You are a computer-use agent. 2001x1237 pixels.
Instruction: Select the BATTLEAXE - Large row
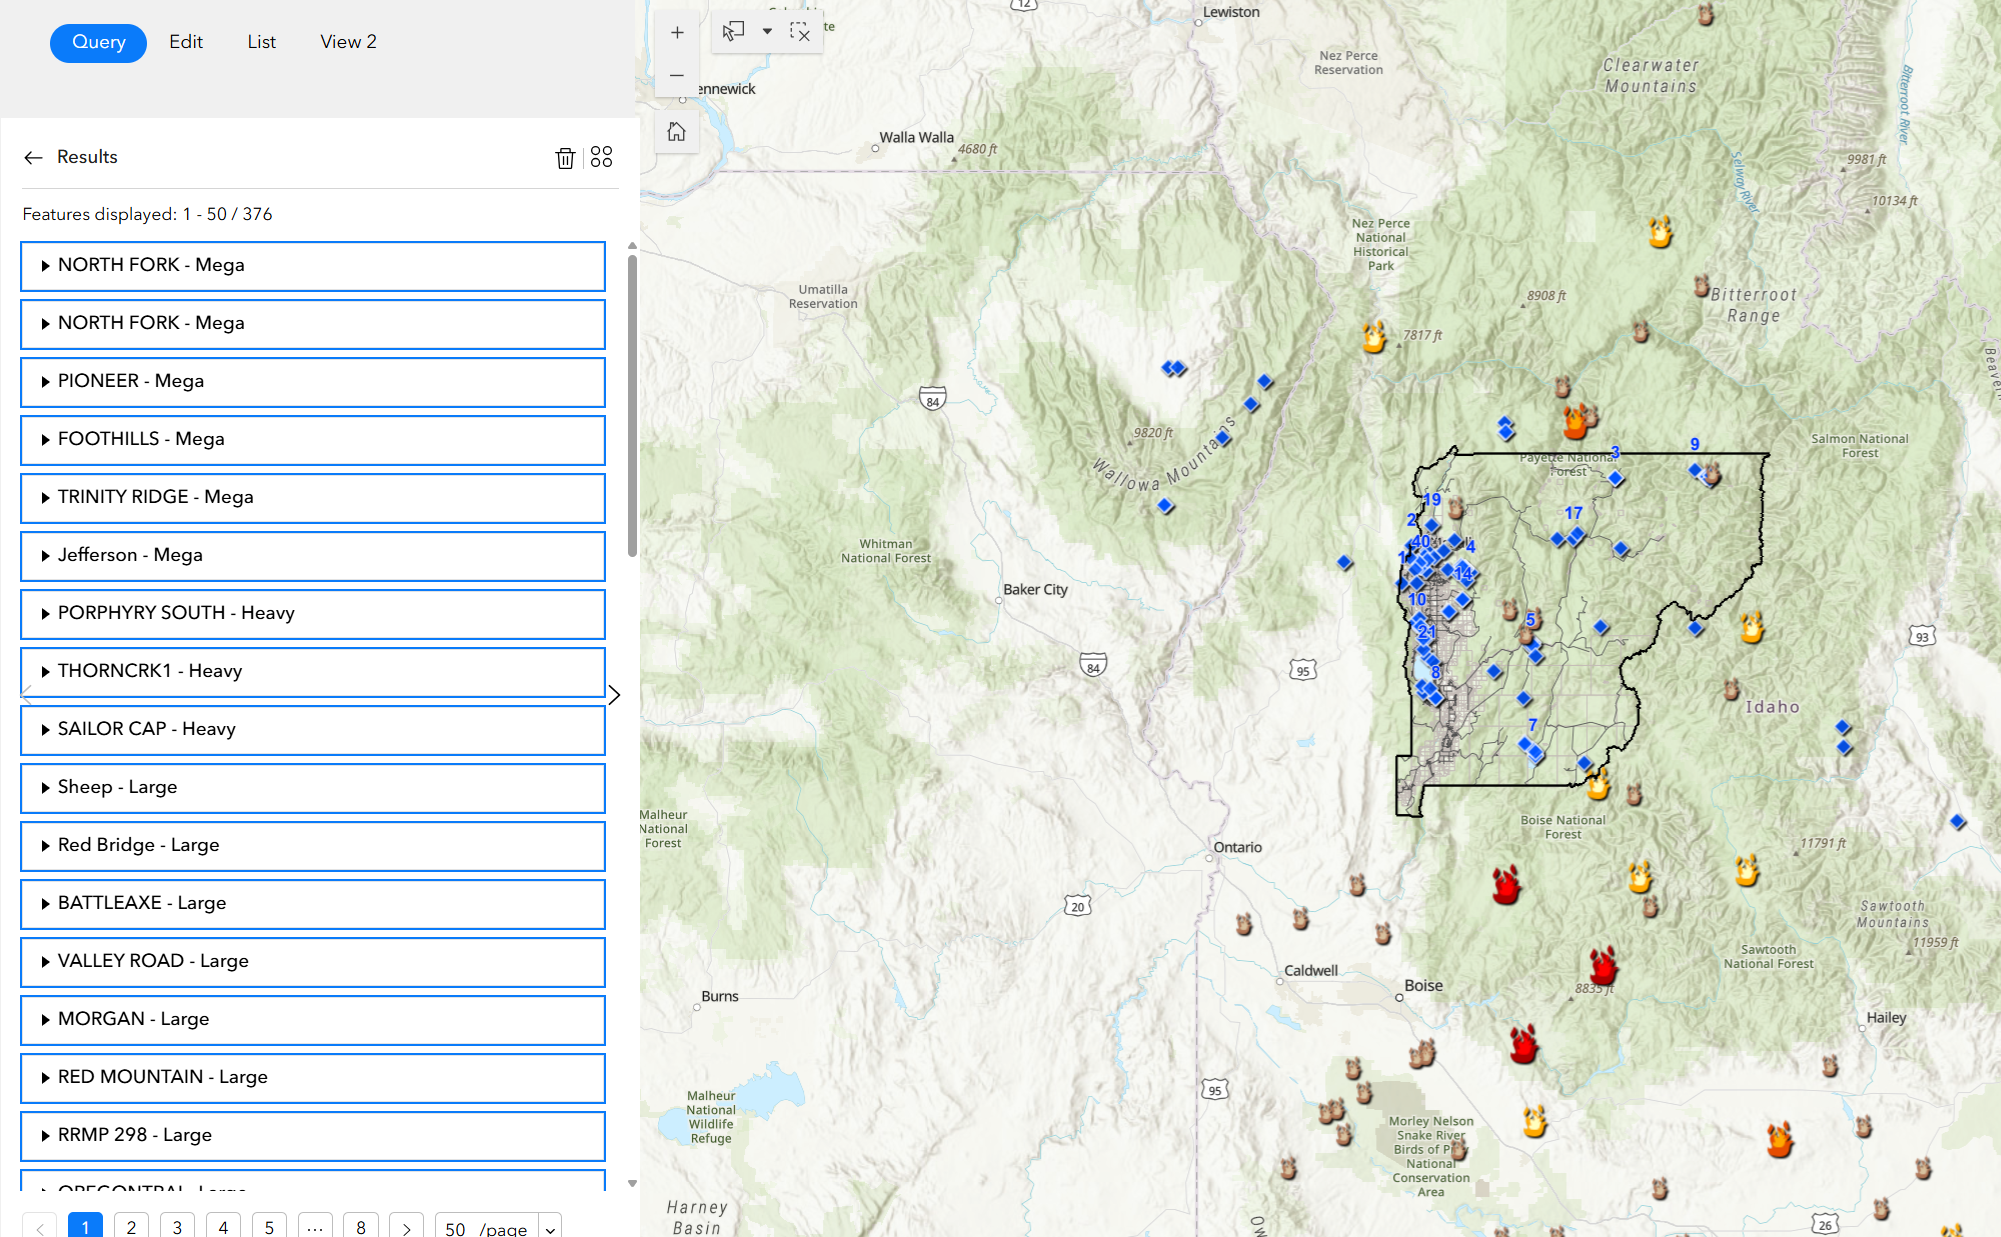(313, 904)
